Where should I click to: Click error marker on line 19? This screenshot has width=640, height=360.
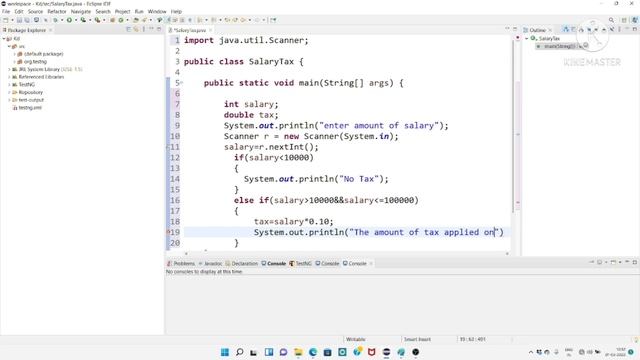coord(168,232)
